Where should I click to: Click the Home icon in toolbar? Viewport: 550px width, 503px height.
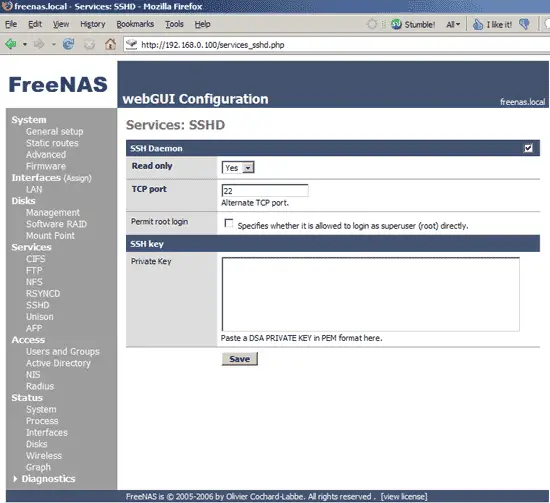pos(110,44)
